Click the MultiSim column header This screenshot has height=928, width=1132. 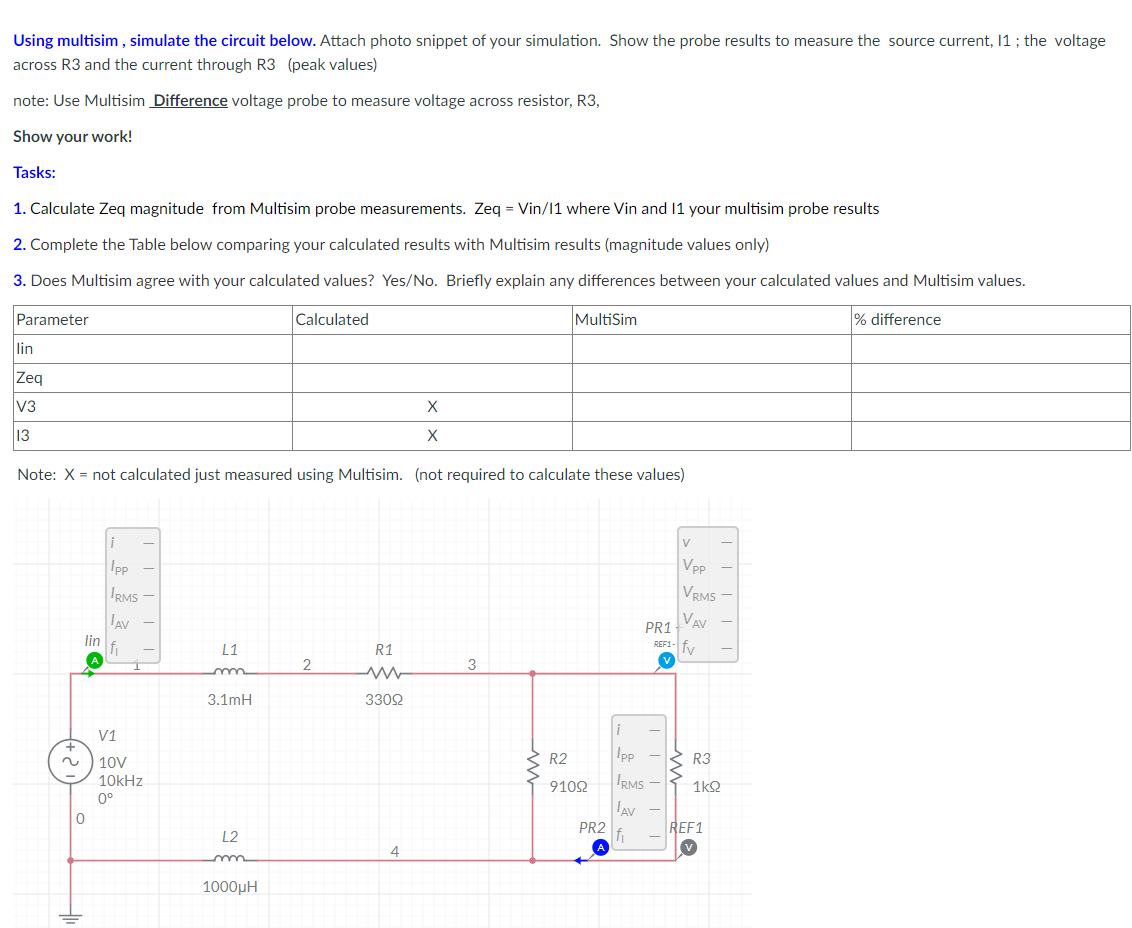[x=711, y=320]
